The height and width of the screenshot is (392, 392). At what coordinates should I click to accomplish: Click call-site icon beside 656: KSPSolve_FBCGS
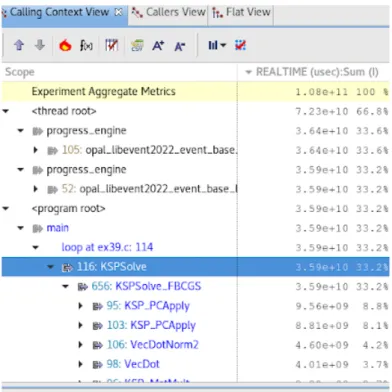(x=82, y=287)
